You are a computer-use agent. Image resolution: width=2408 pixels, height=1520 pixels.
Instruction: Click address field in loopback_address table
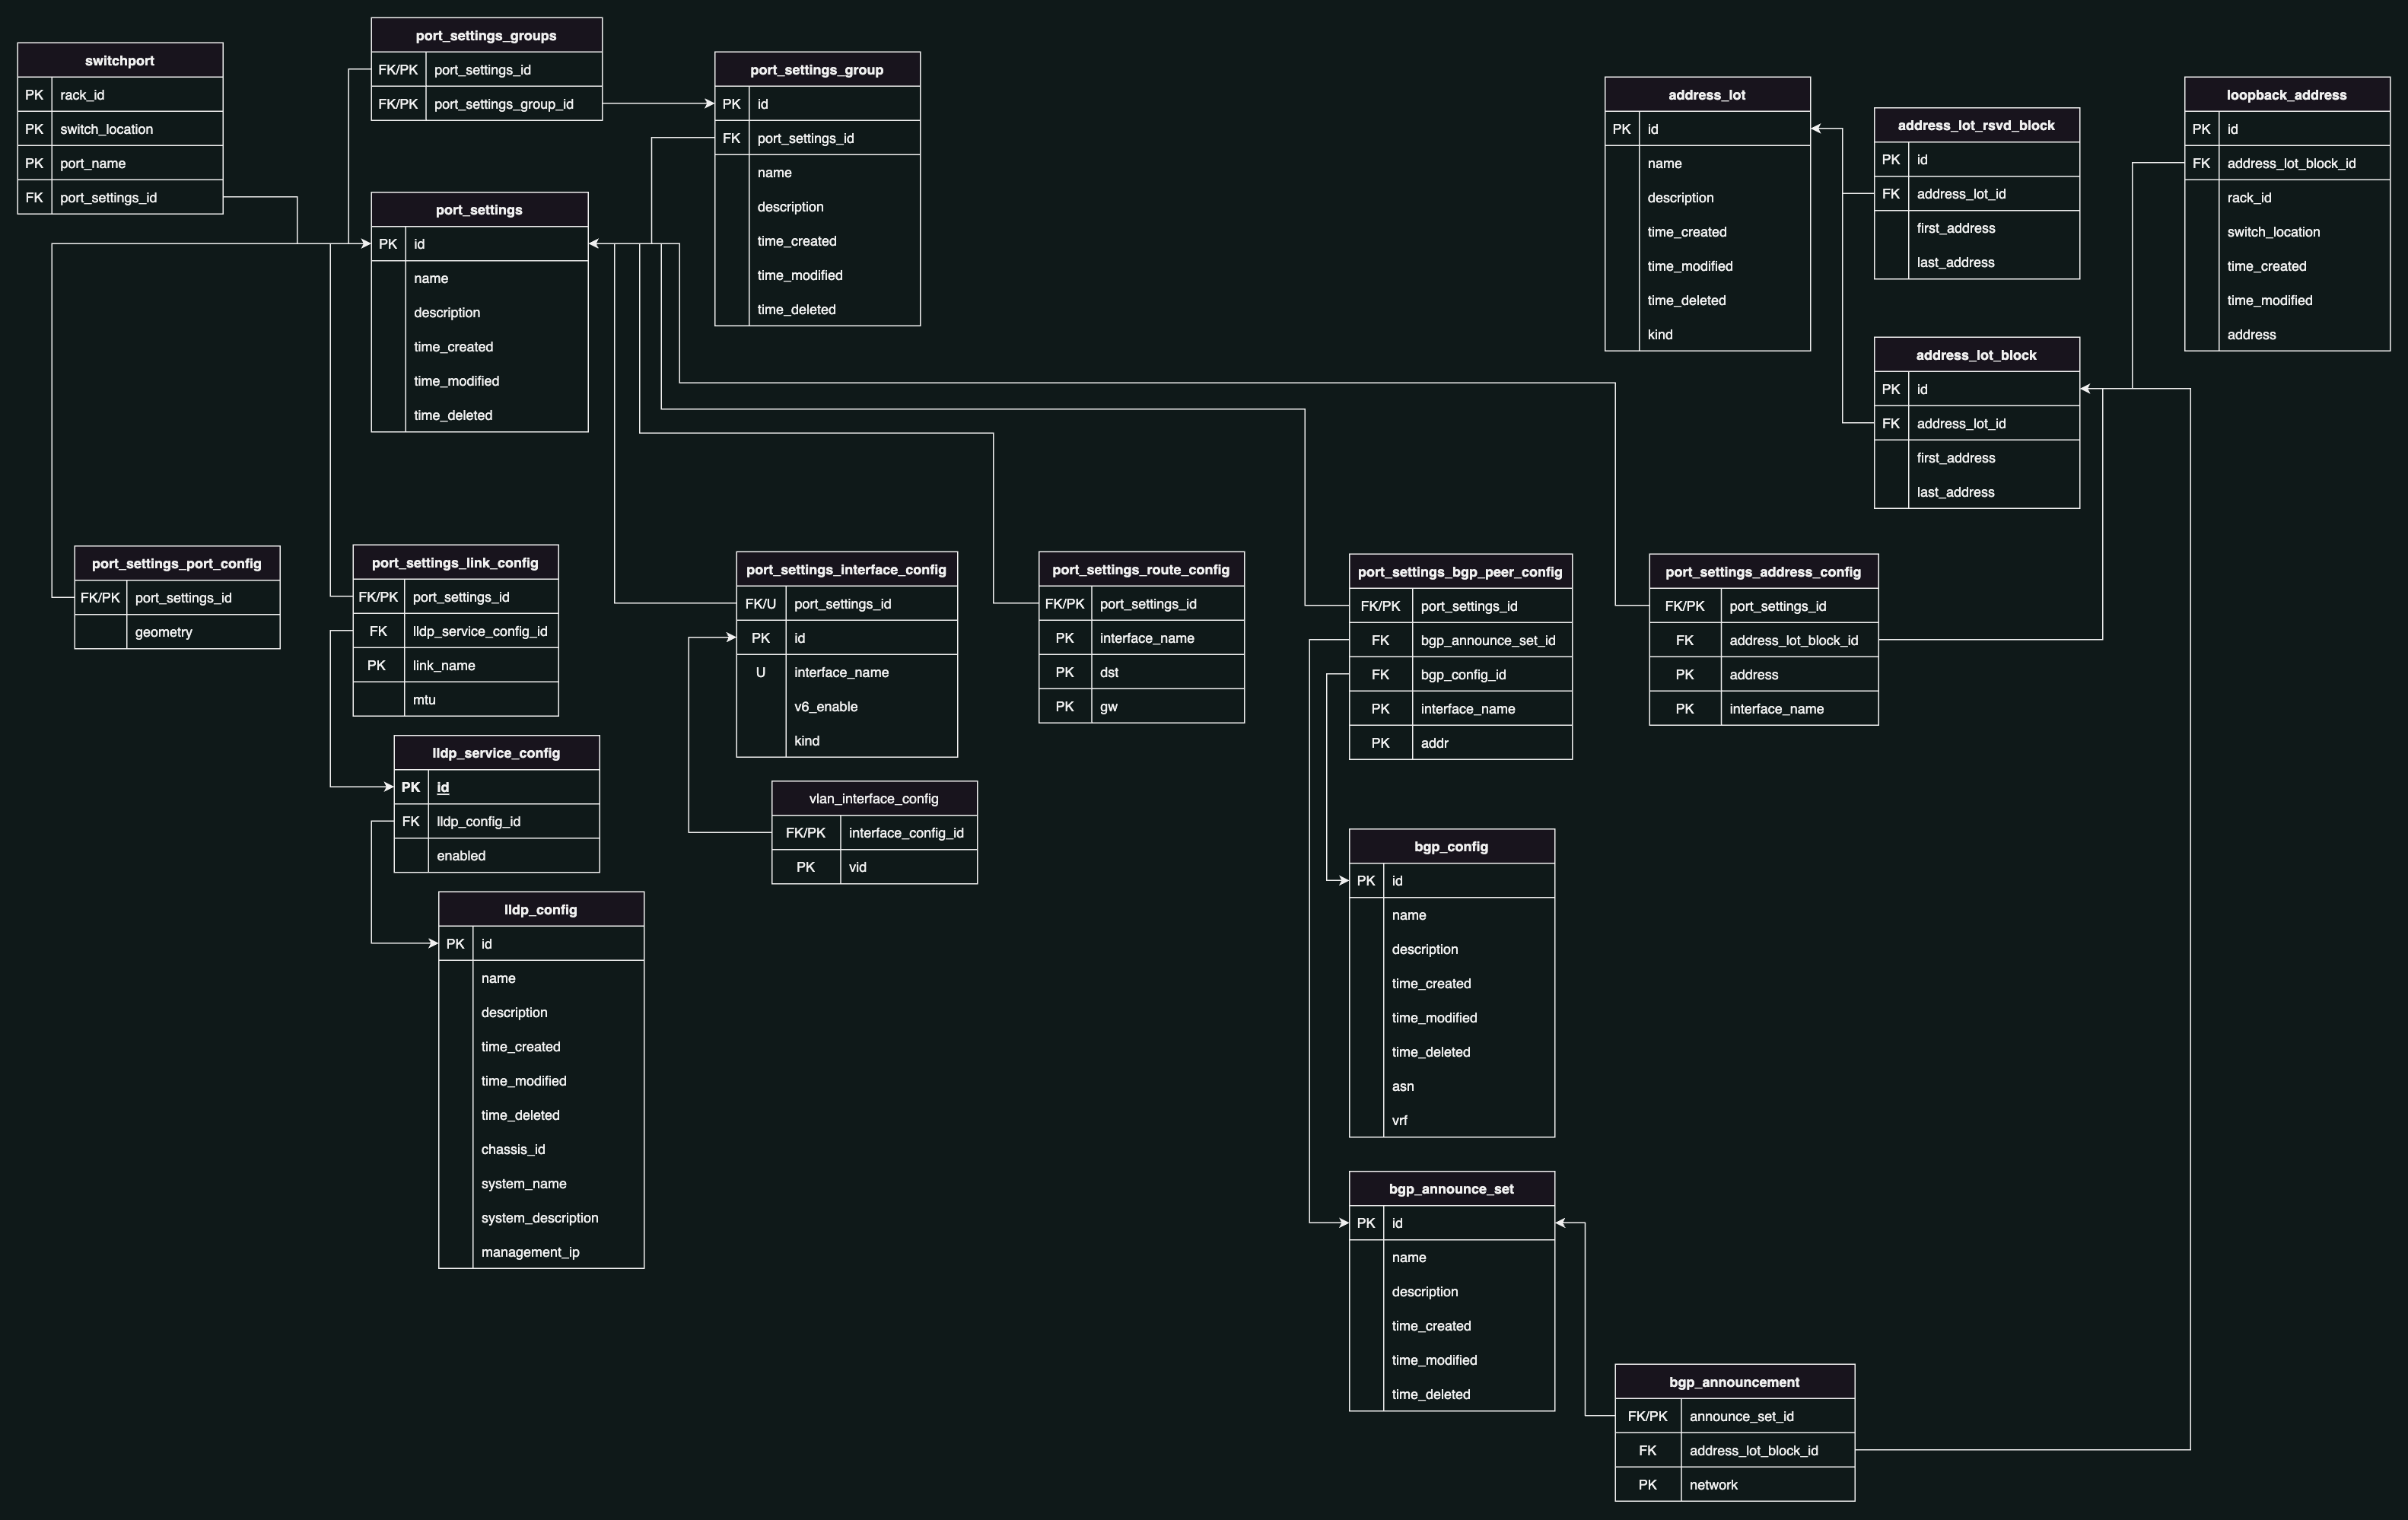tap(2287, 334)
